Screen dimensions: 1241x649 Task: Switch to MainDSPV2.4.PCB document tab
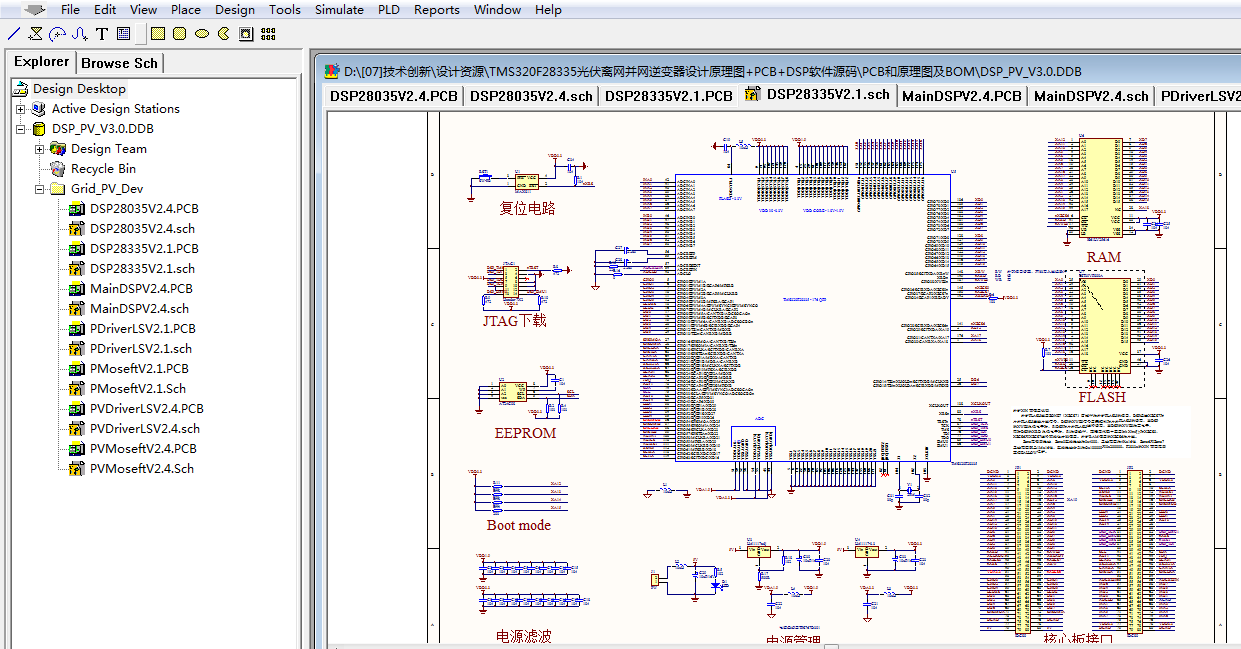pyautogui.click(x=962, y=96)
